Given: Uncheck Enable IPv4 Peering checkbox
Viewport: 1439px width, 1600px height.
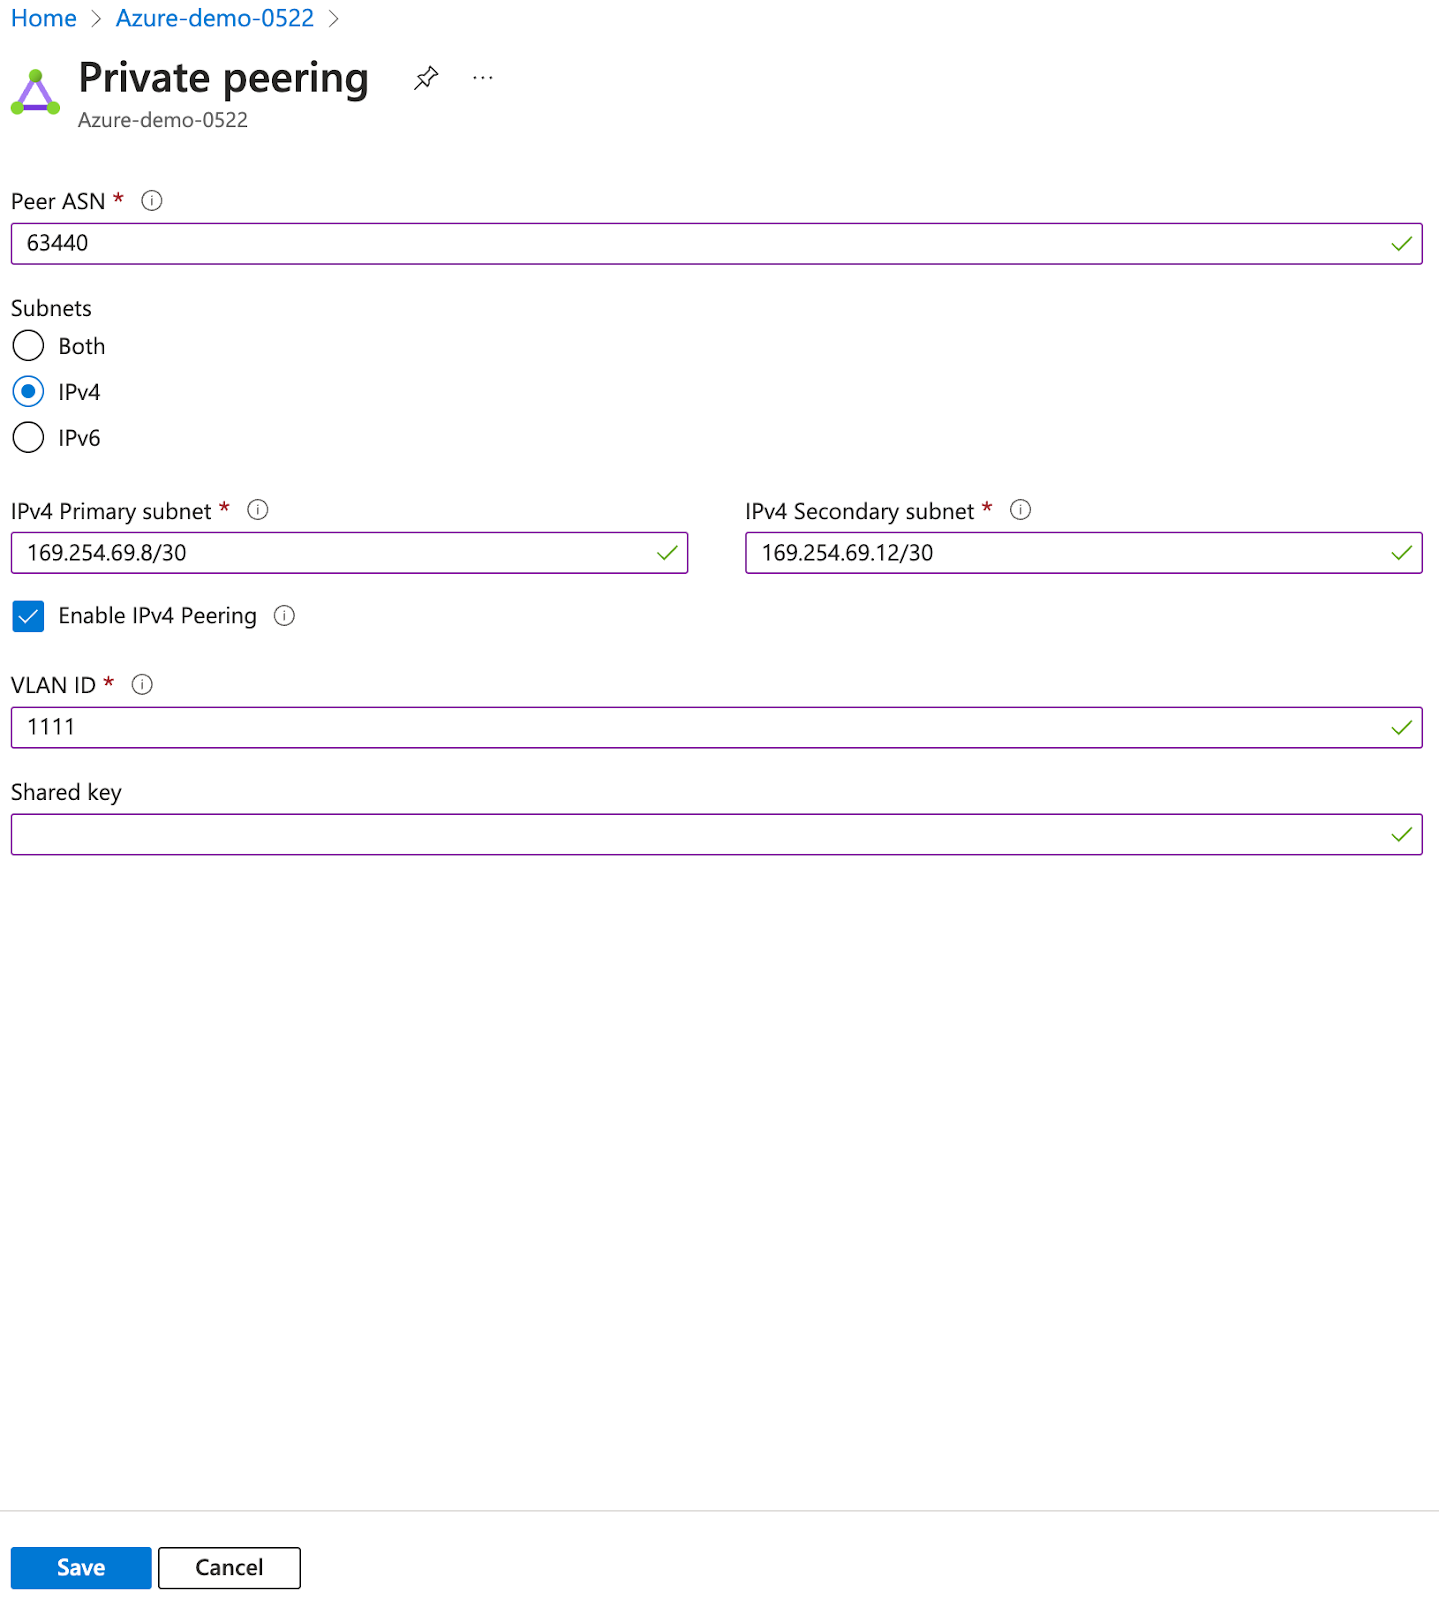Looking at the screenshot, I should coord(28,616).
